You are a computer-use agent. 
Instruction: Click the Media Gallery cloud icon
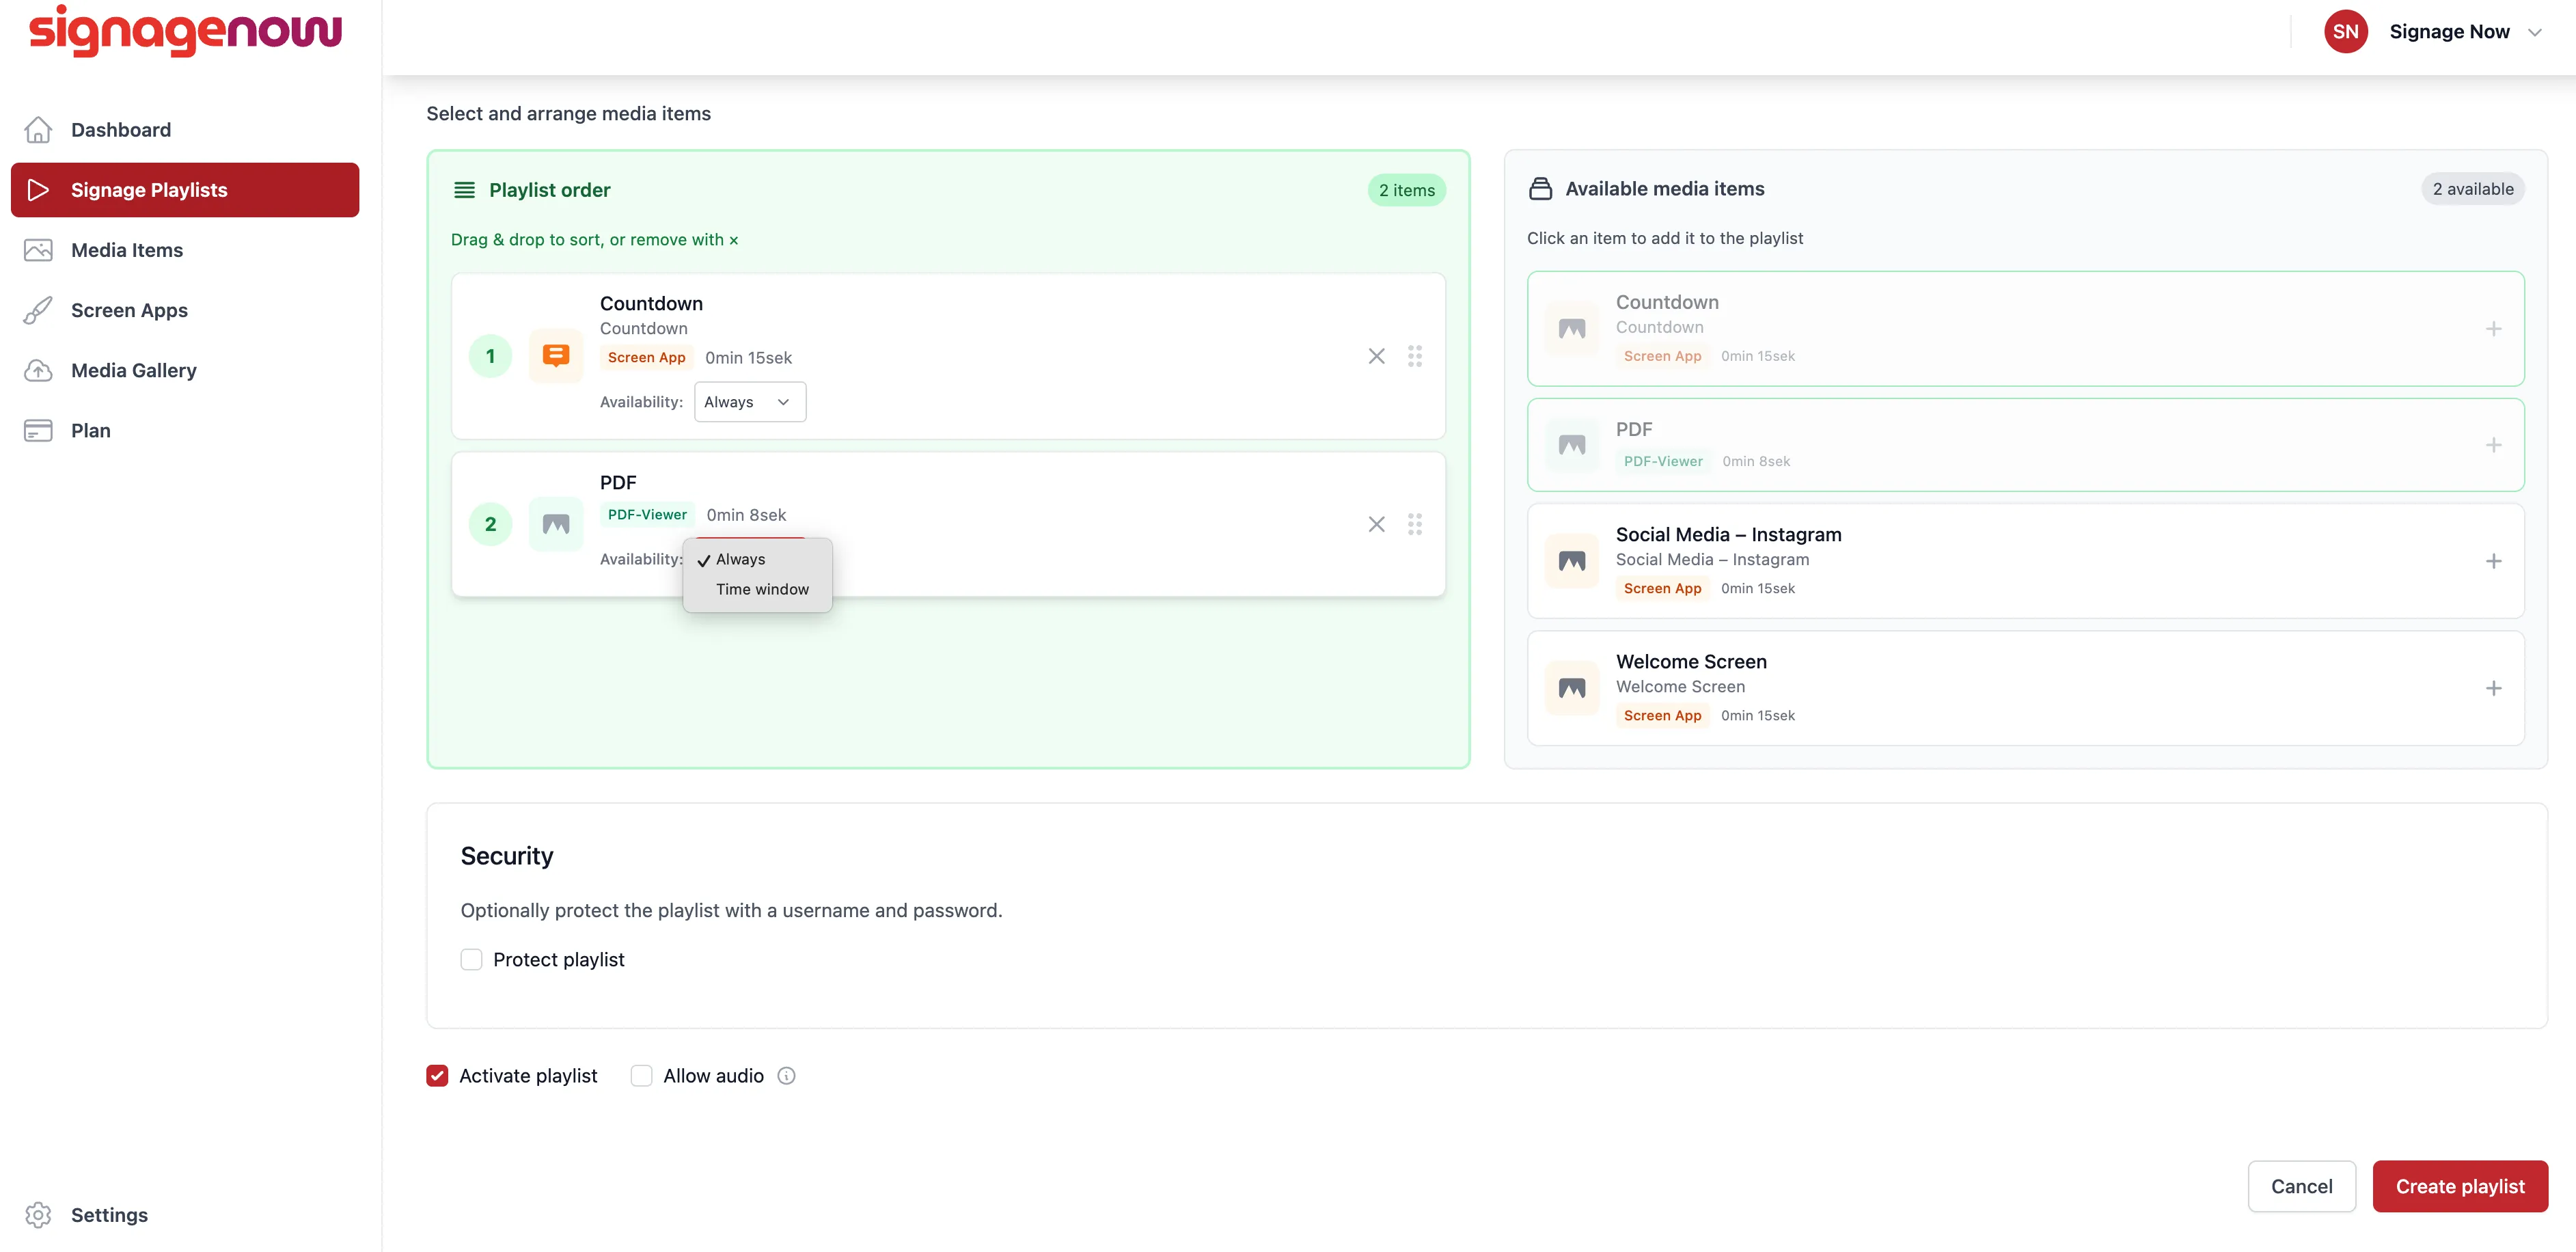(x=38, y=370)
